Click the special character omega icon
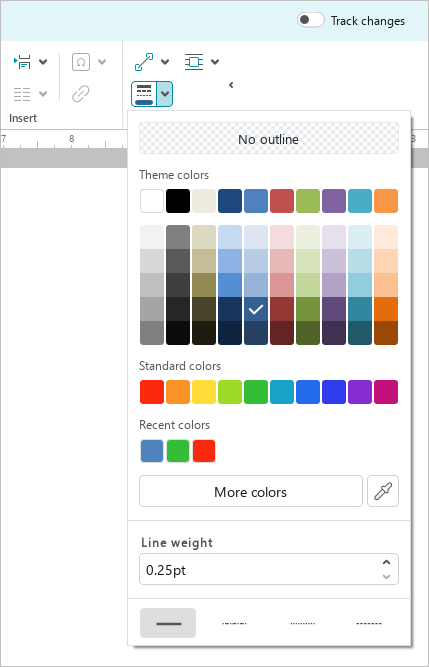The width and height of the screenshot is (429, 667). click(81, 62)
